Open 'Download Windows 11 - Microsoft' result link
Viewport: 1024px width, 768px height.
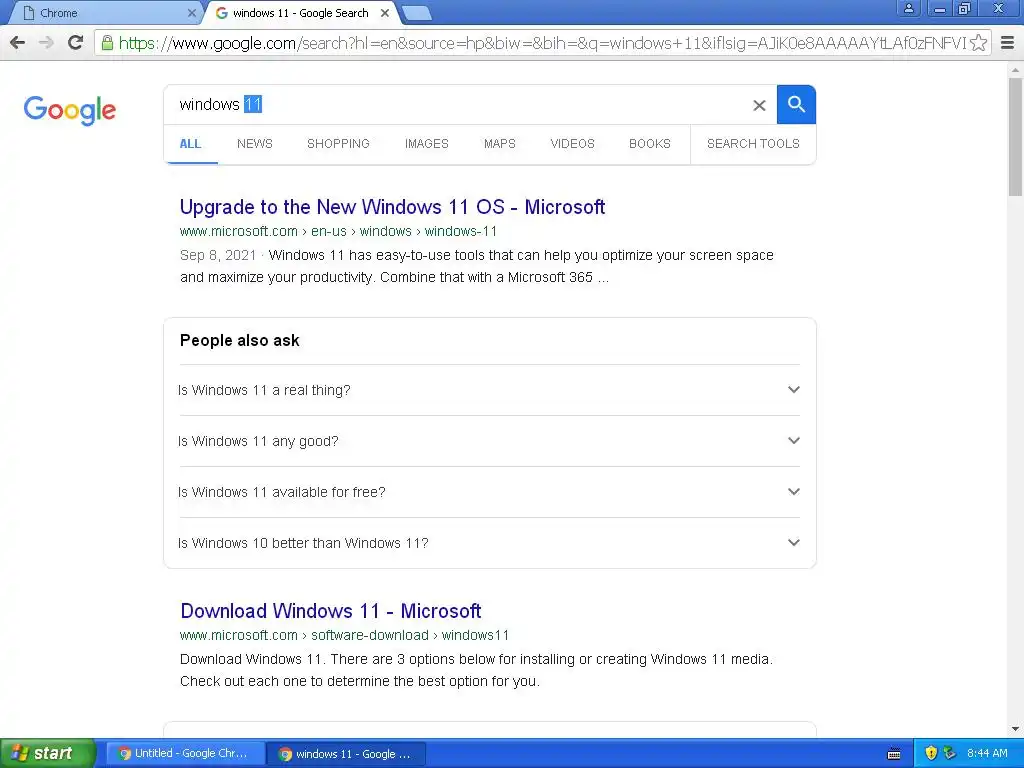pyautogui.click(x=331, y=611)
